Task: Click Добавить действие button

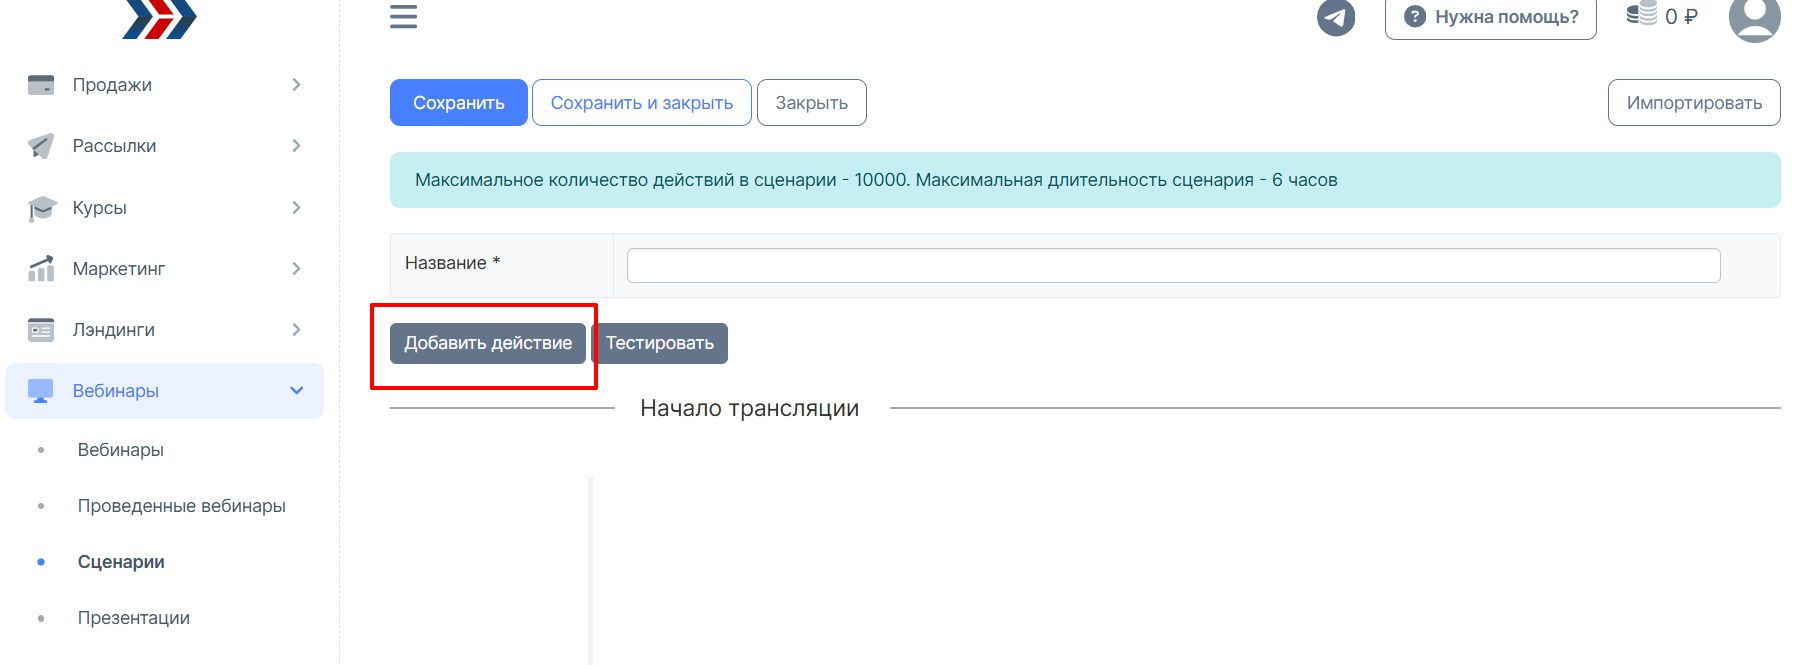Action: coord(487,343)
